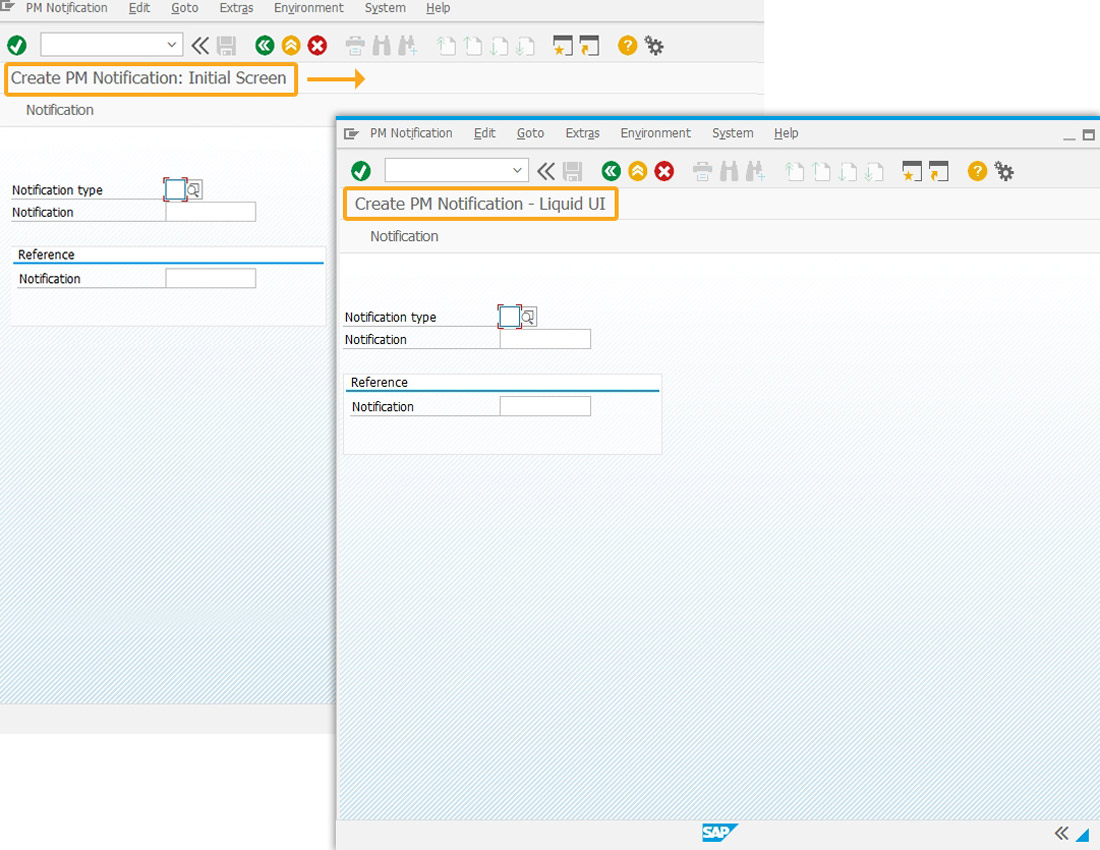1100x850 pixels.
Task: Click Last Page icon in back window
Action: pyautogui.click(x=525, y=46)
